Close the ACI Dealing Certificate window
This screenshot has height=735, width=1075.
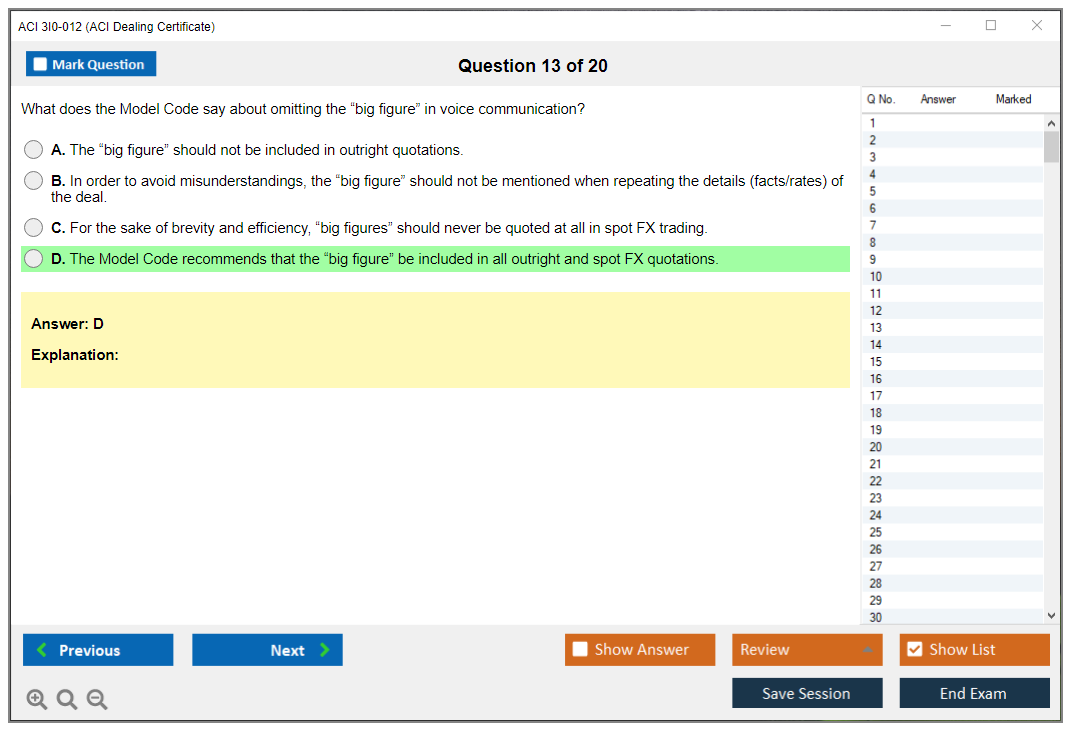[x=1037, y=26]
